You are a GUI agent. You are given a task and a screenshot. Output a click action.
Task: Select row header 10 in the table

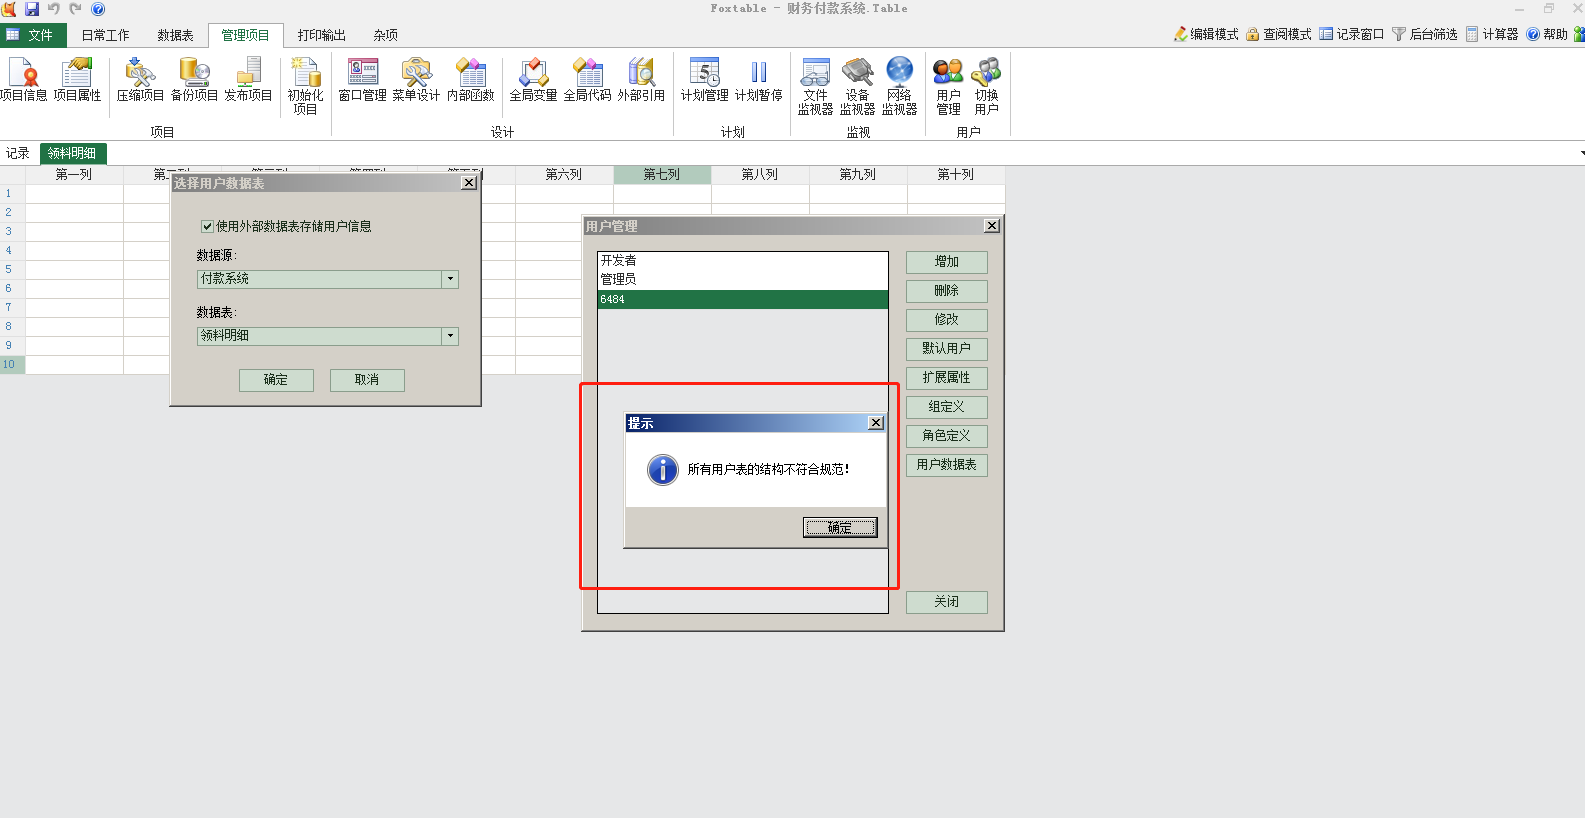point(12,364)
